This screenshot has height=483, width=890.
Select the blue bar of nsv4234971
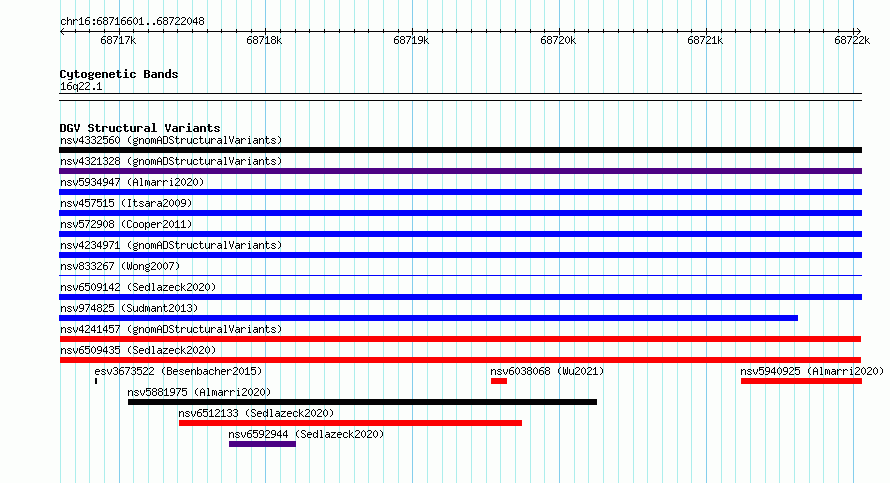coord(460,255)
